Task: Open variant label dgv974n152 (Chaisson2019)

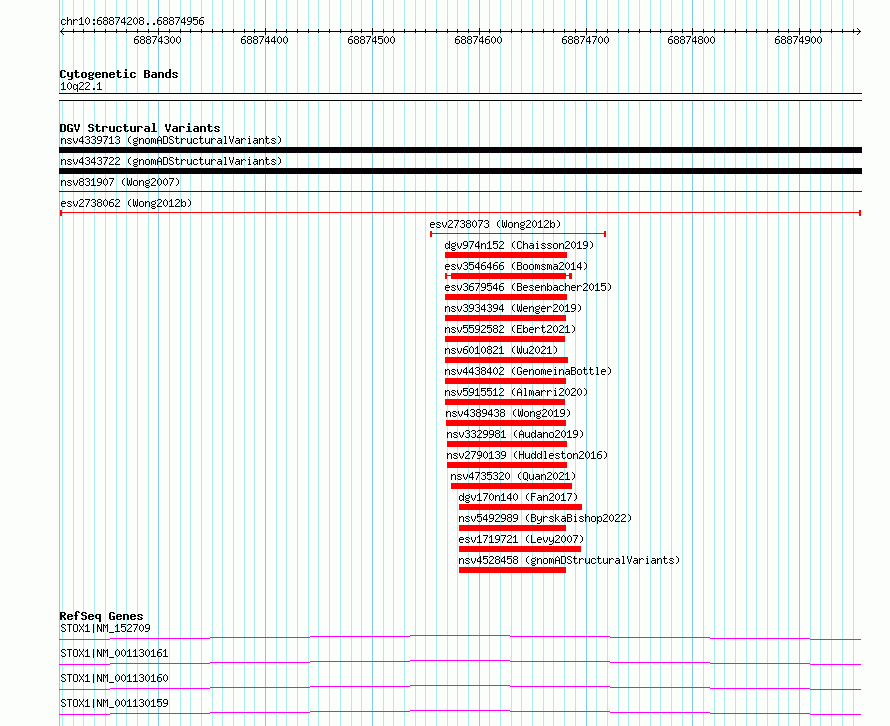Action: pyautogui.click(x=519, y=245)
